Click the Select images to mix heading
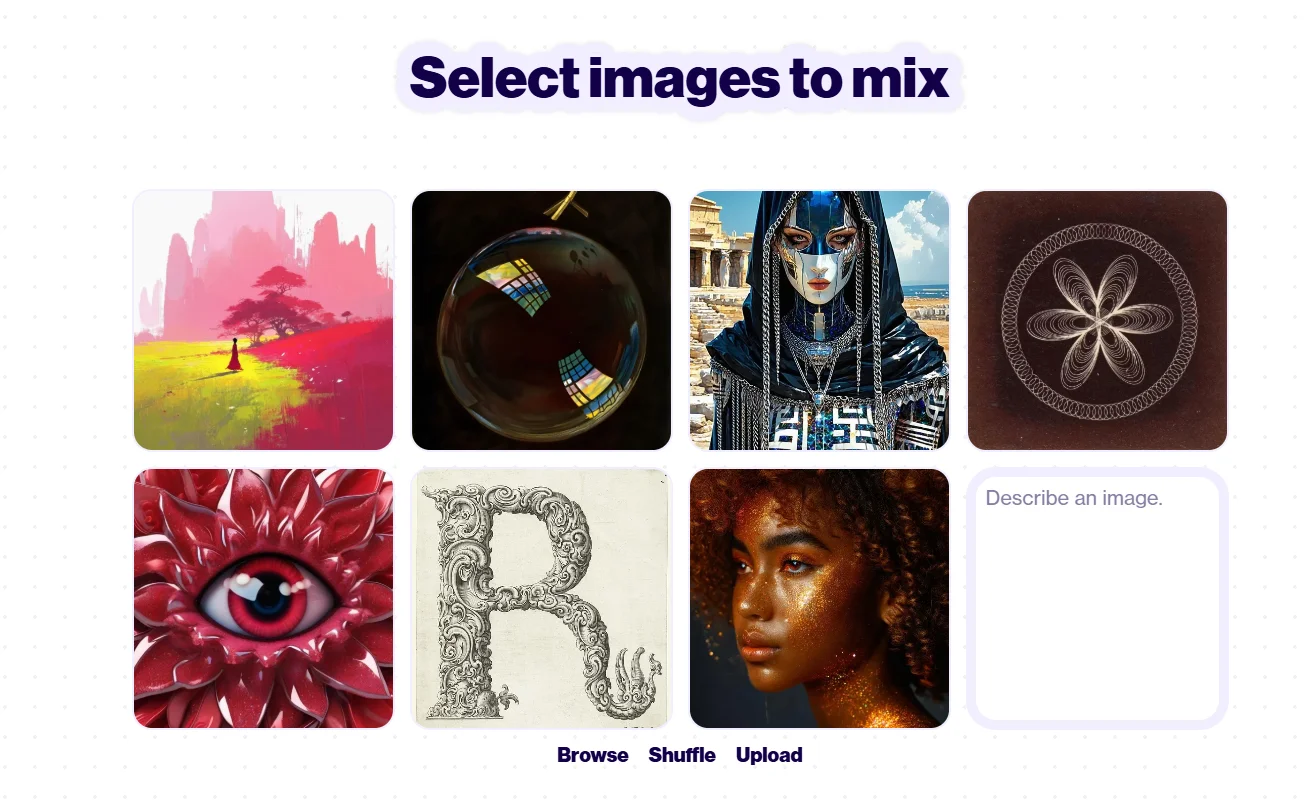The height and width of the screenshot is (801, 1306). pyautogui.click(x=679, y=78)
